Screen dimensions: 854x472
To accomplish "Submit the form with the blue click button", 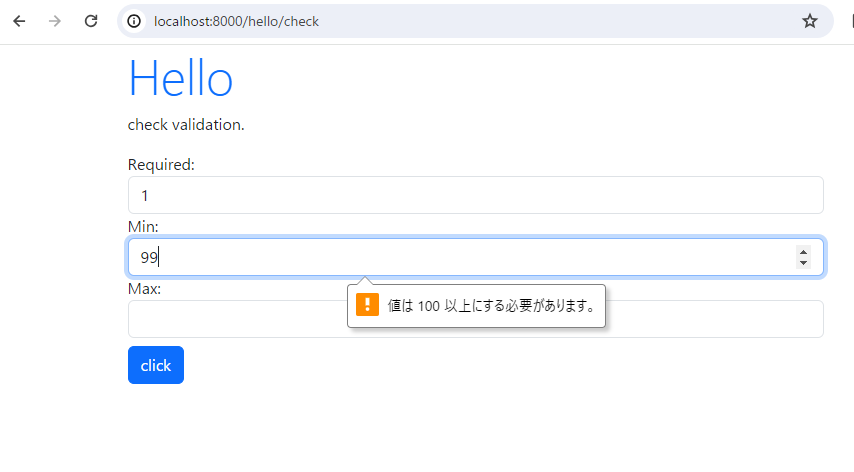I will (x=156, y=365).
